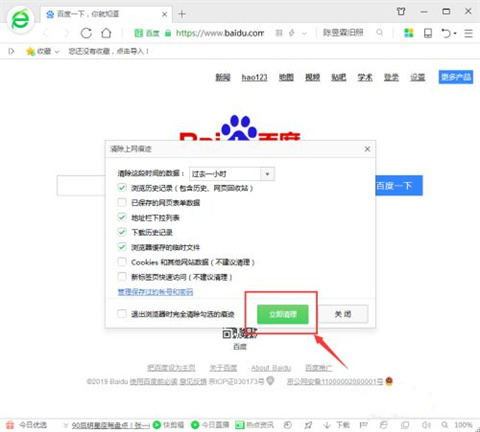
Task: Click the back navigation arrow
Action: pos(47,33)
